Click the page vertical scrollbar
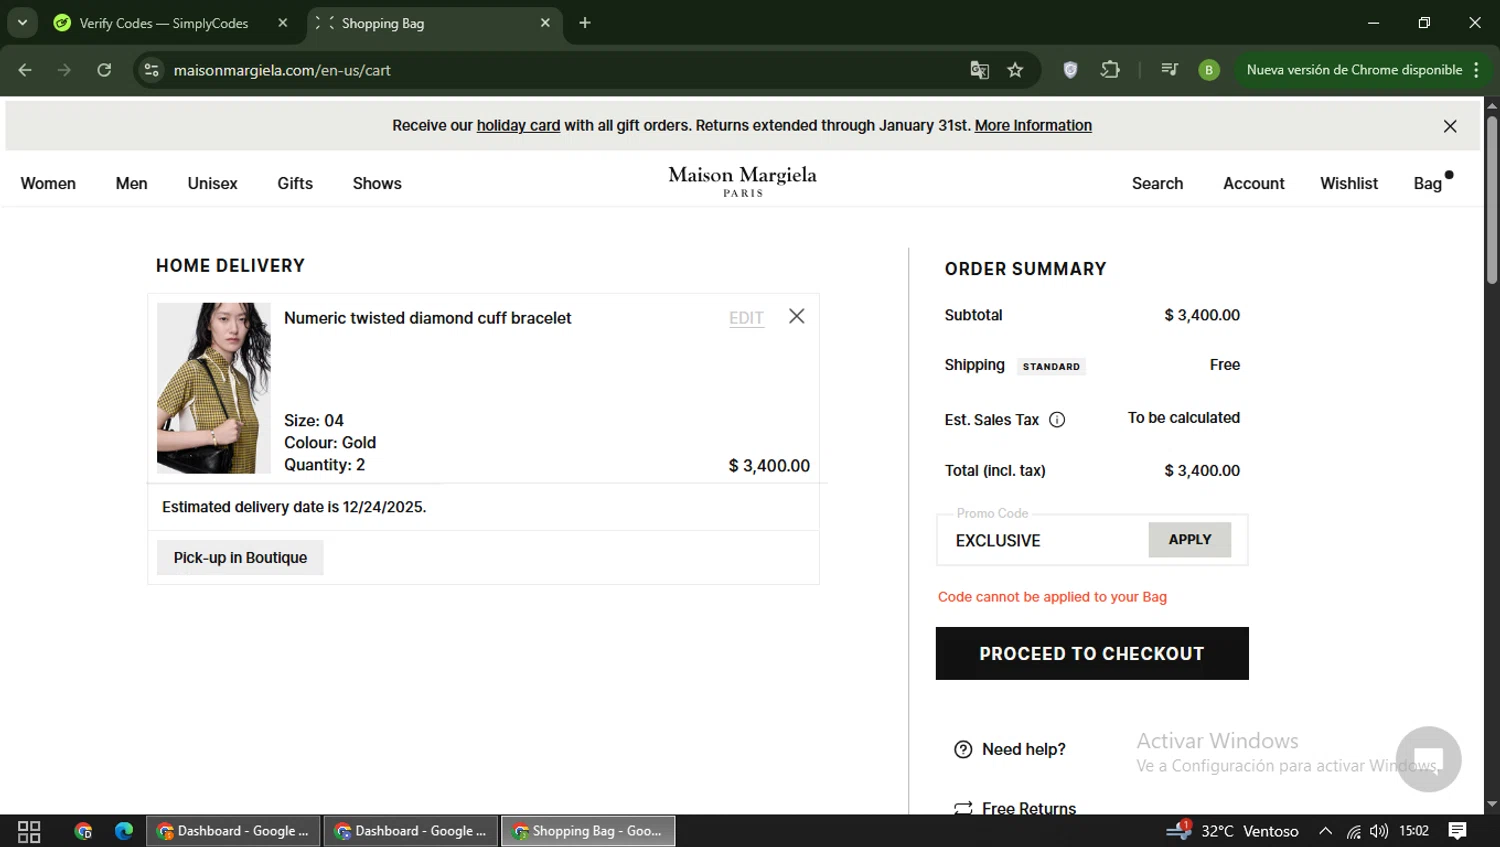 pos(1491,200)
